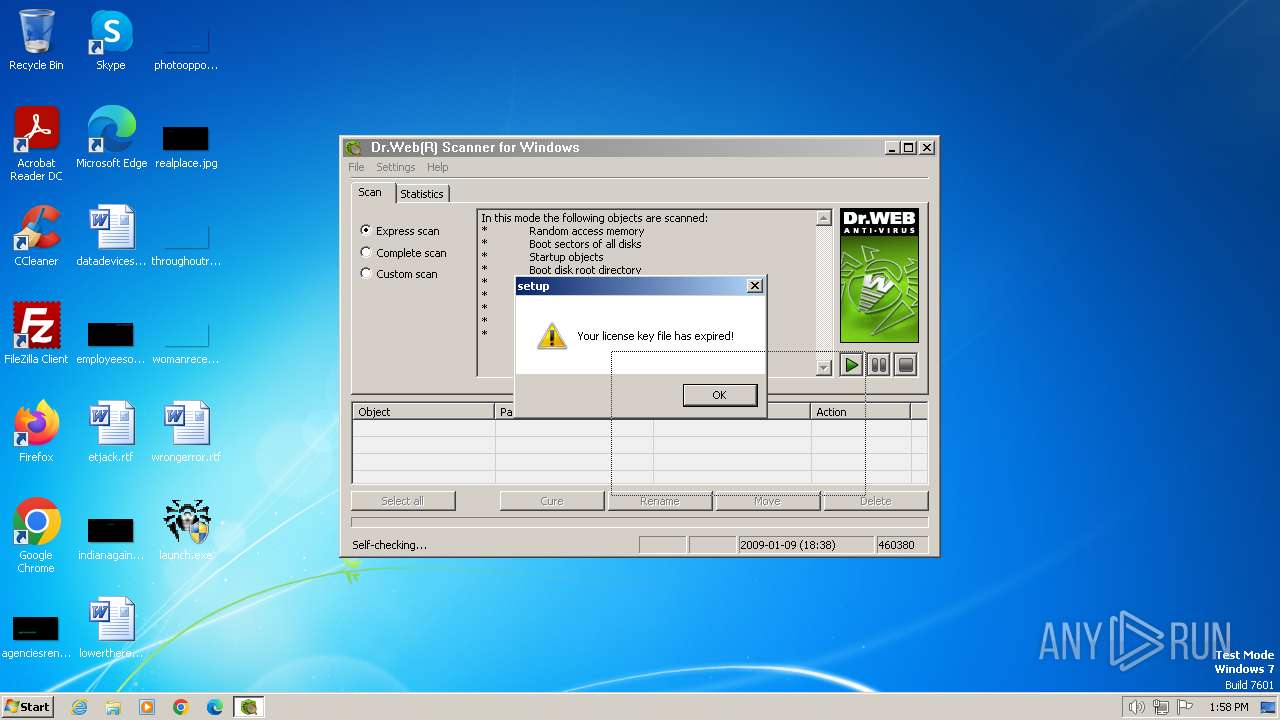Select Complete scan option
1280x720 pixels.
(x=404, y=253)
